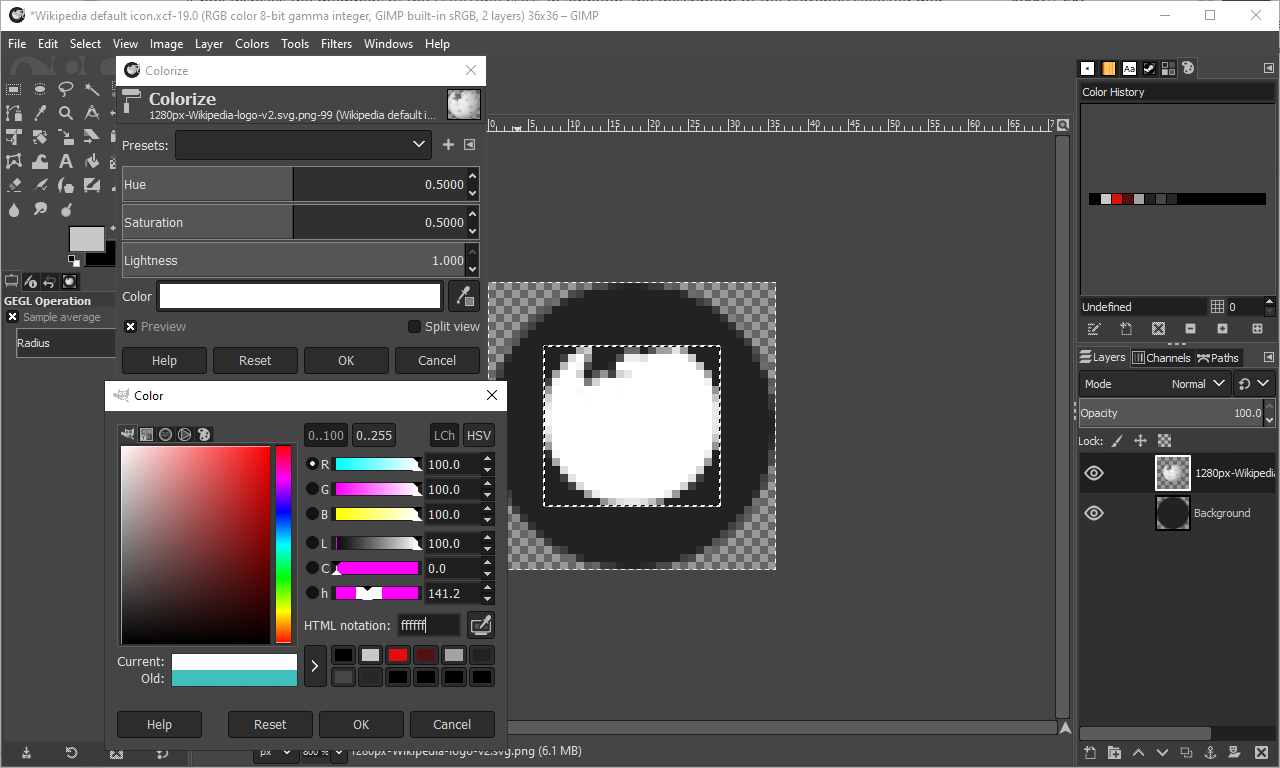Toggle the Sample average checkbox

(13, 317)
